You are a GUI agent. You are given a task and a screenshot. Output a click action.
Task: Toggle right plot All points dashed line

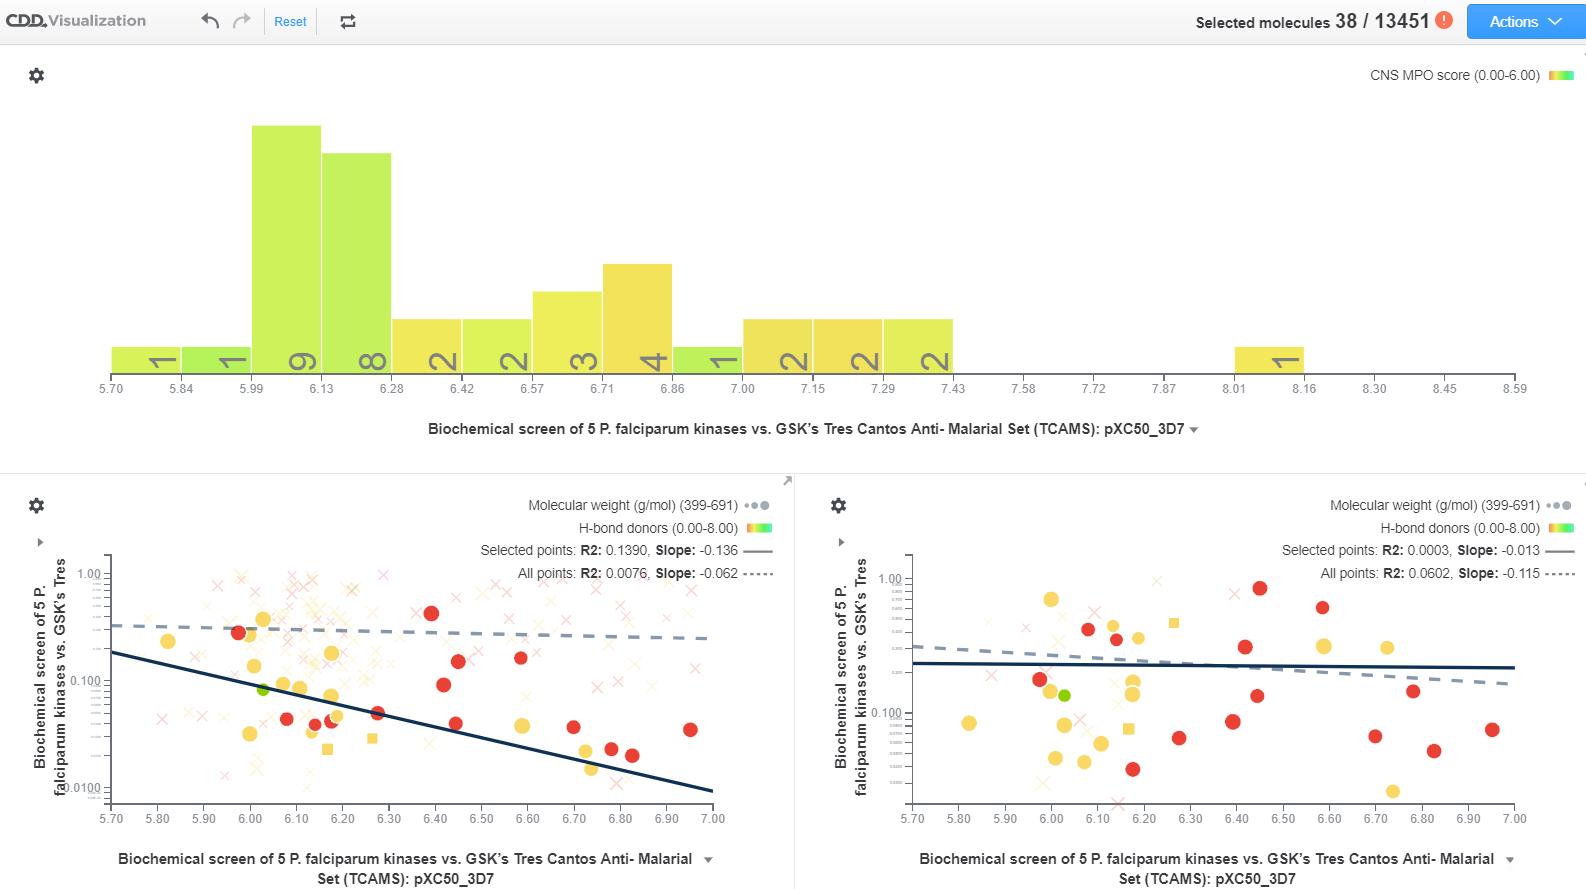[1560, 574]
